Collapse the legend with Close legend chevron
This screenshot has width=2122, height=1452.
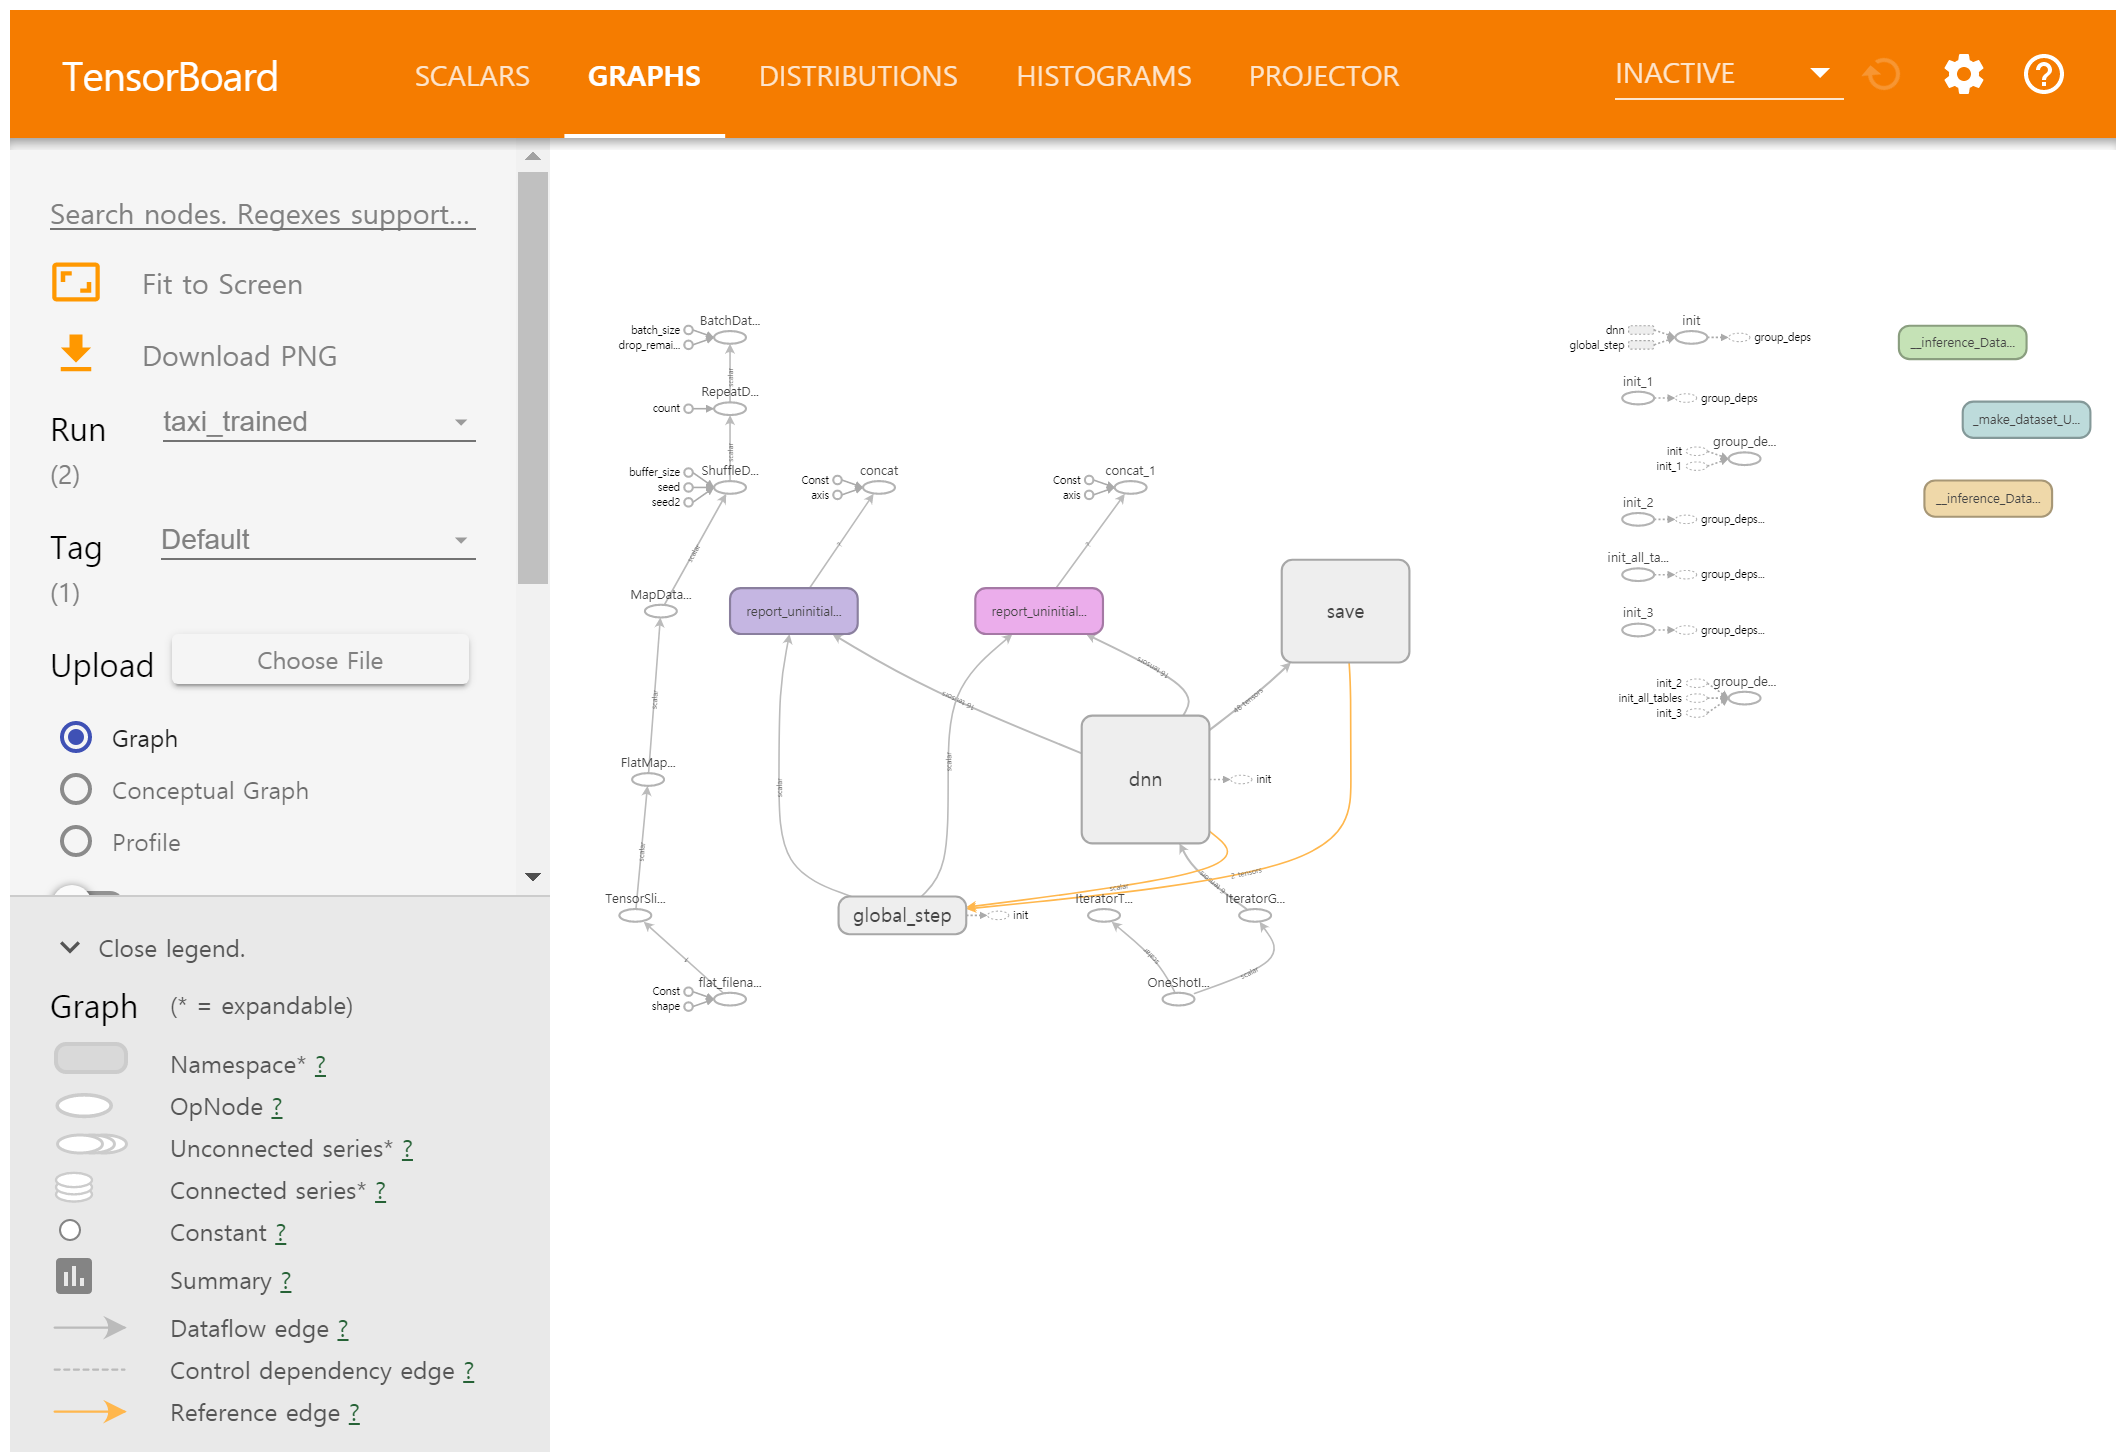tap(70, 948)
